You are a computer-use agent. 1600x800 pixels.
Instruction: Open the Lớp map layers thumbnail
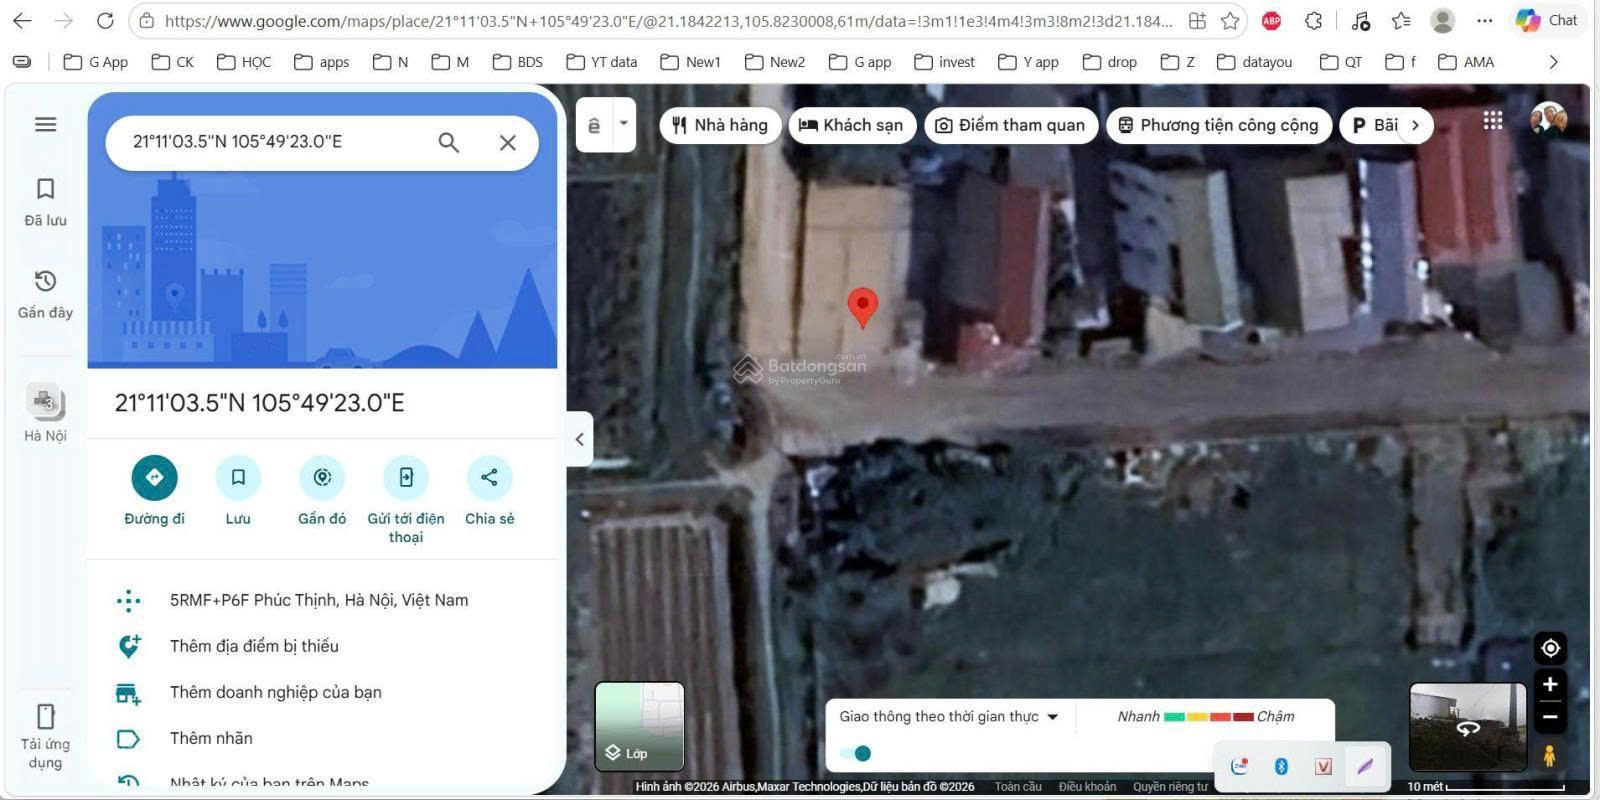[640, 726]
